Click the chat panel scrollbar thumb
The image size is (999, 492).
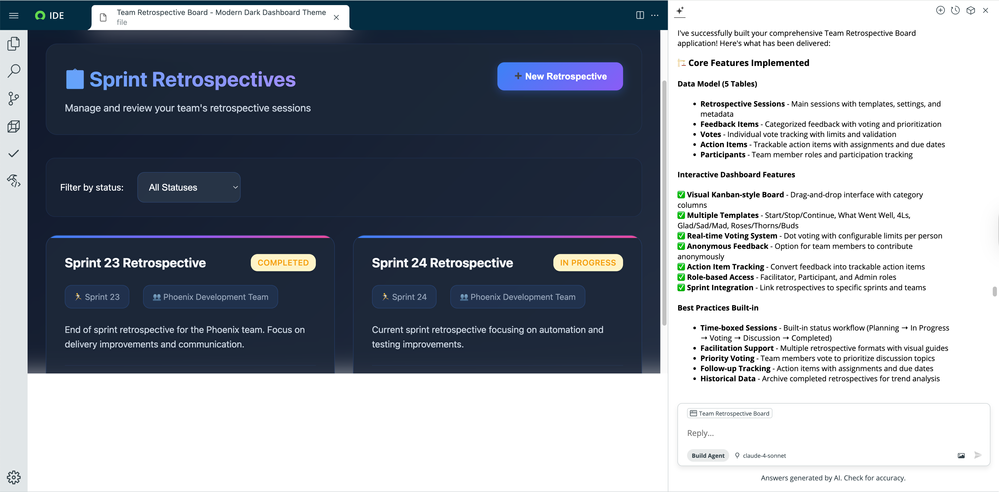993,292
